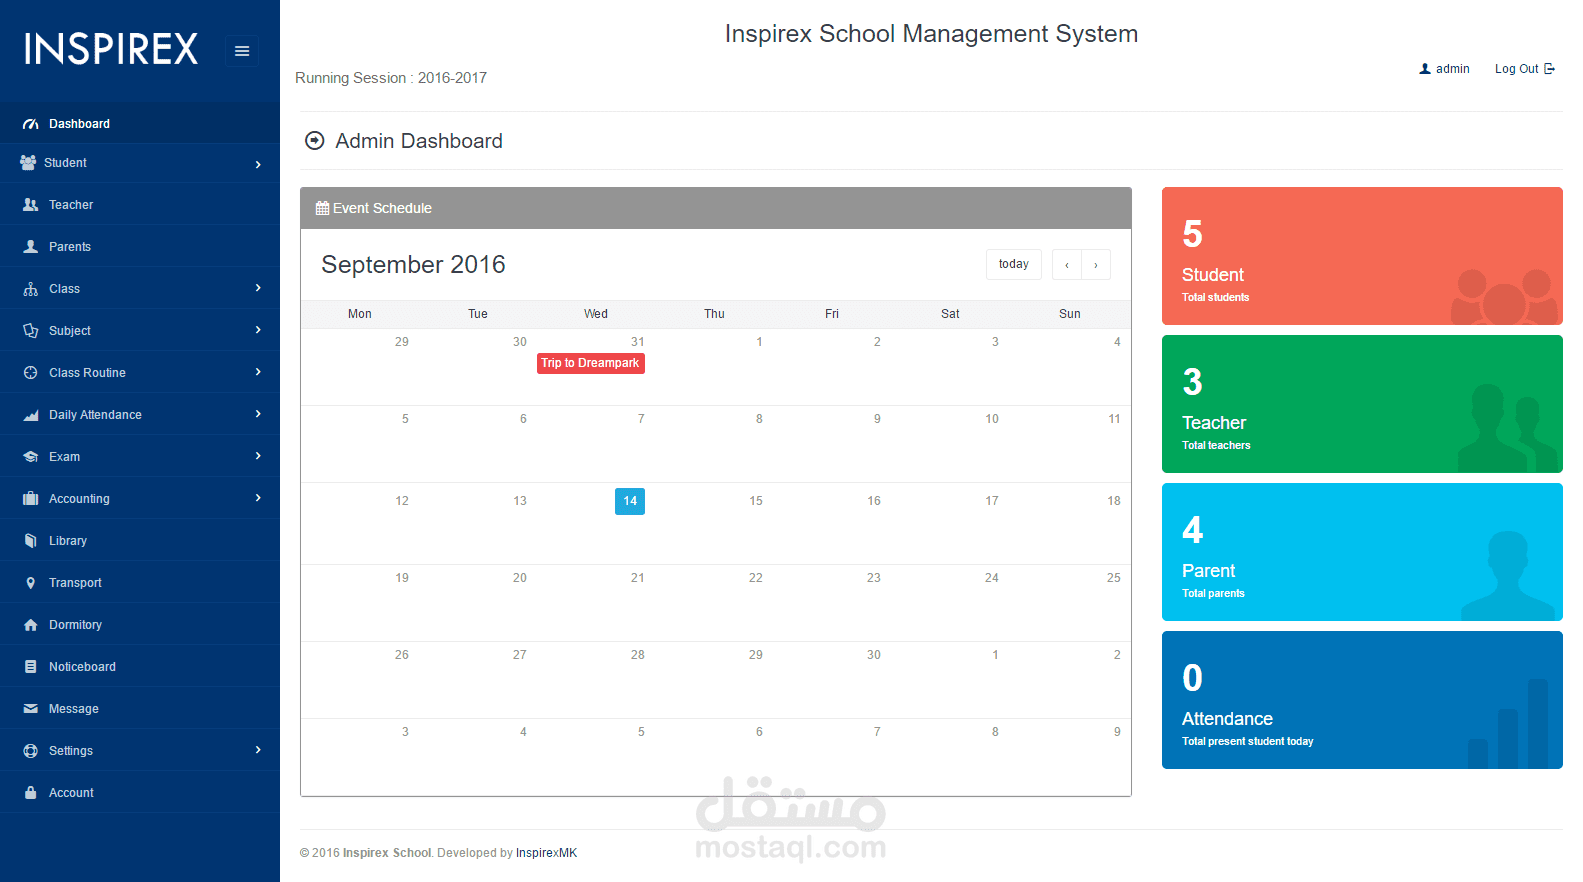The image size is (1583, 882).
Task: Click the admin profile link
Action: coord(1445,69)
